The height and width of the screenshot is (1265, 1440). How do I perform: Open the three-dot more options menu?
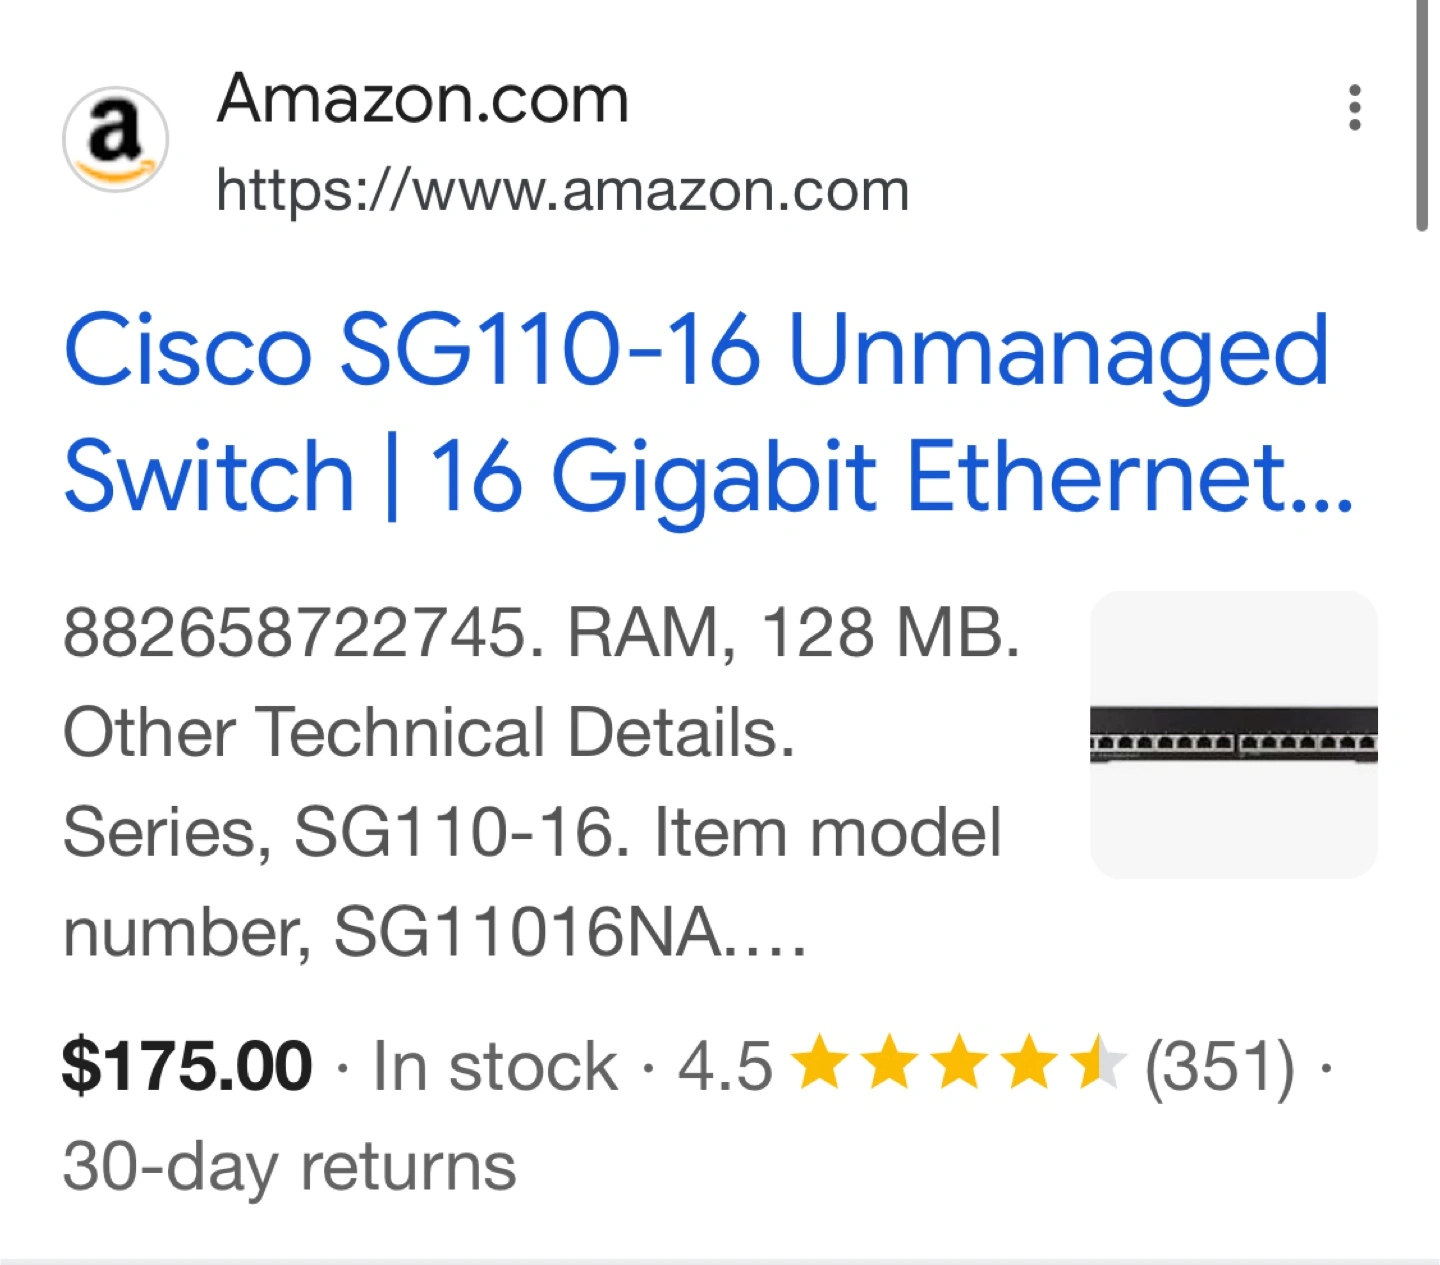[1355, 107]
